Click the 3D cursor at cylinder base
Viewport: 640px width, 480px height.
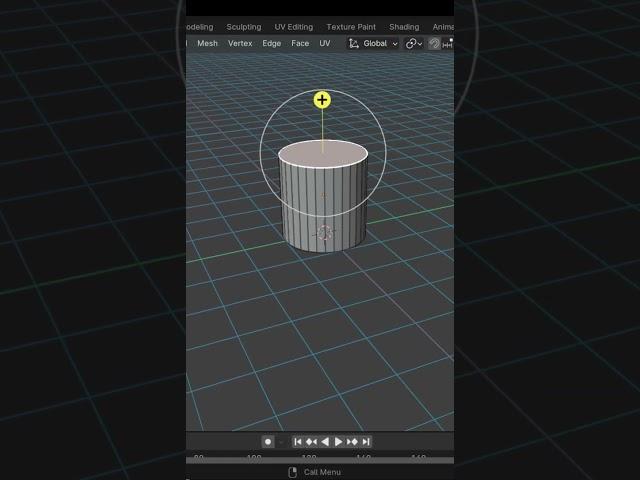[x=325, y=233]
